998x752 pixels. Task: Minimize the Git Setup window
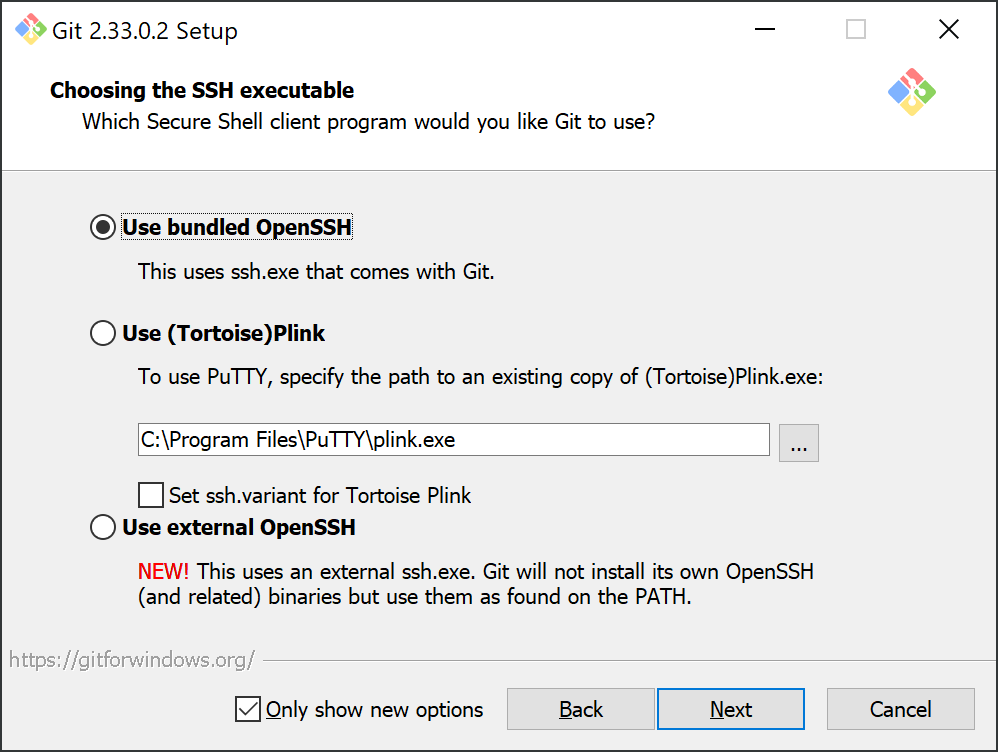coord(764,29)
